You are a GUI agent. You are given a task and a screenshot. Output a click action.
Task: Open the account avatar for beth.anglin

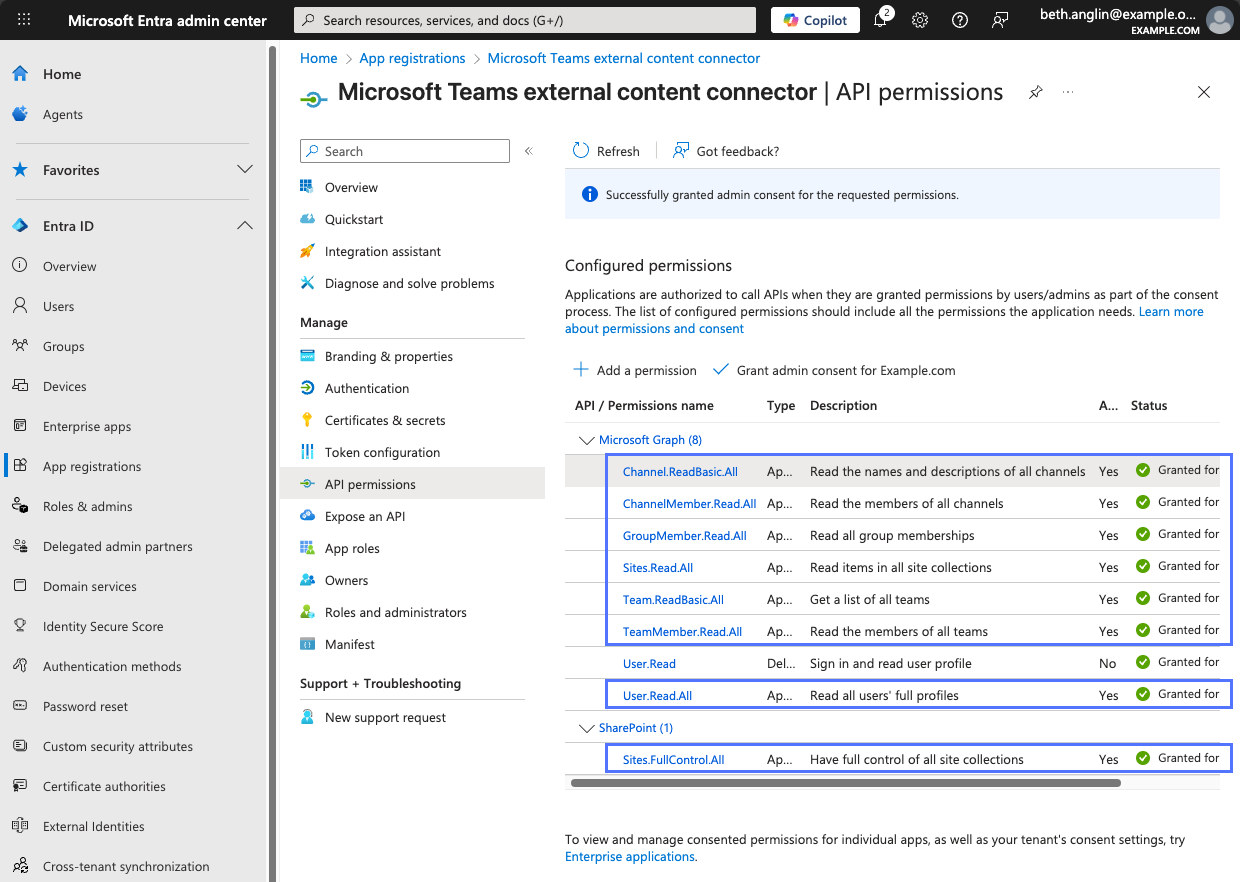click(1219, 20)
